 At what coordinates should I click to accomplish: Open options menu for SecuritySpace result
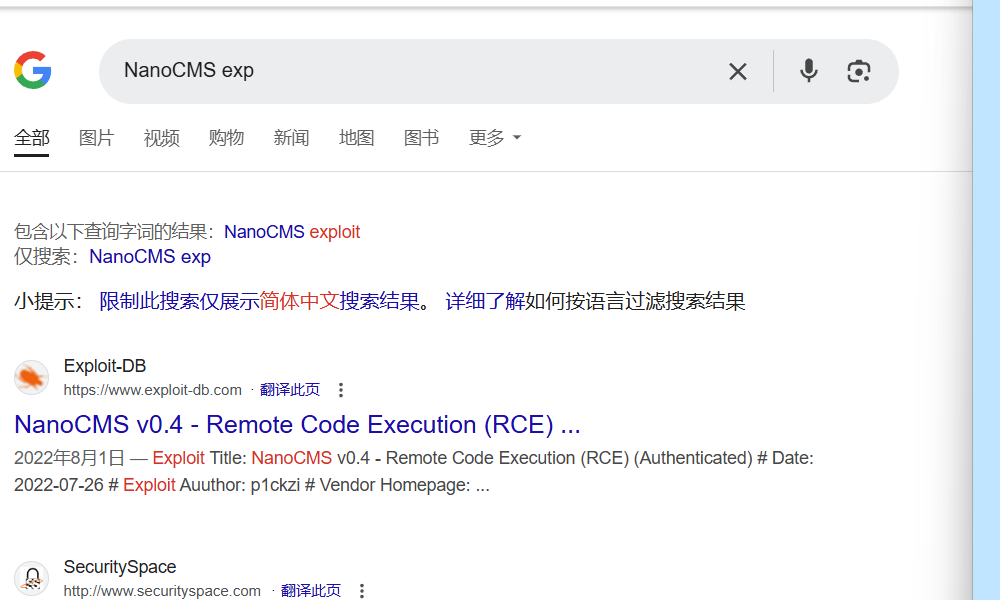point(362,591)
